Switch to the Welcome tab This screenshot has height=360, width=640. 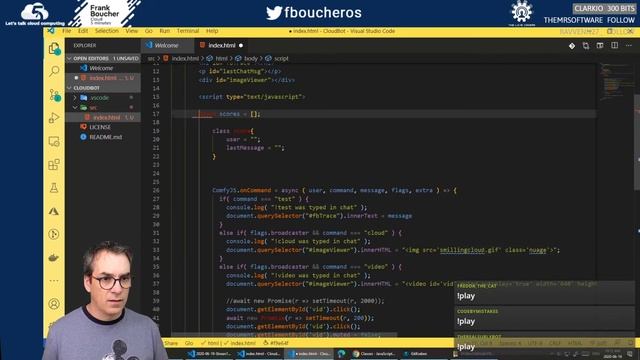167,45
